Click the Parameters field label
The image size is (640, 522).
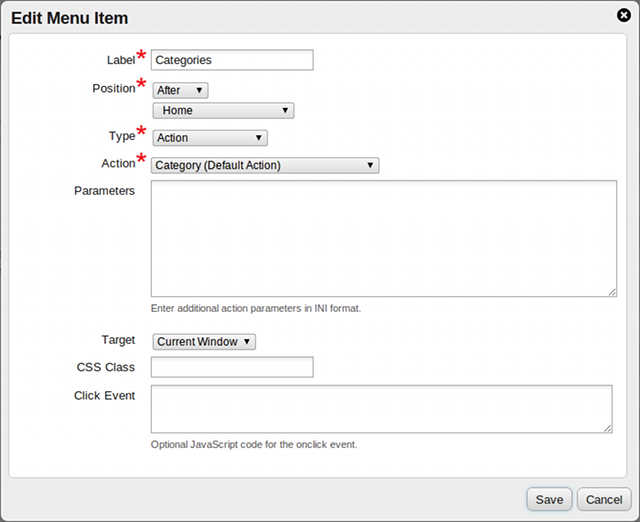pos(104,190)
